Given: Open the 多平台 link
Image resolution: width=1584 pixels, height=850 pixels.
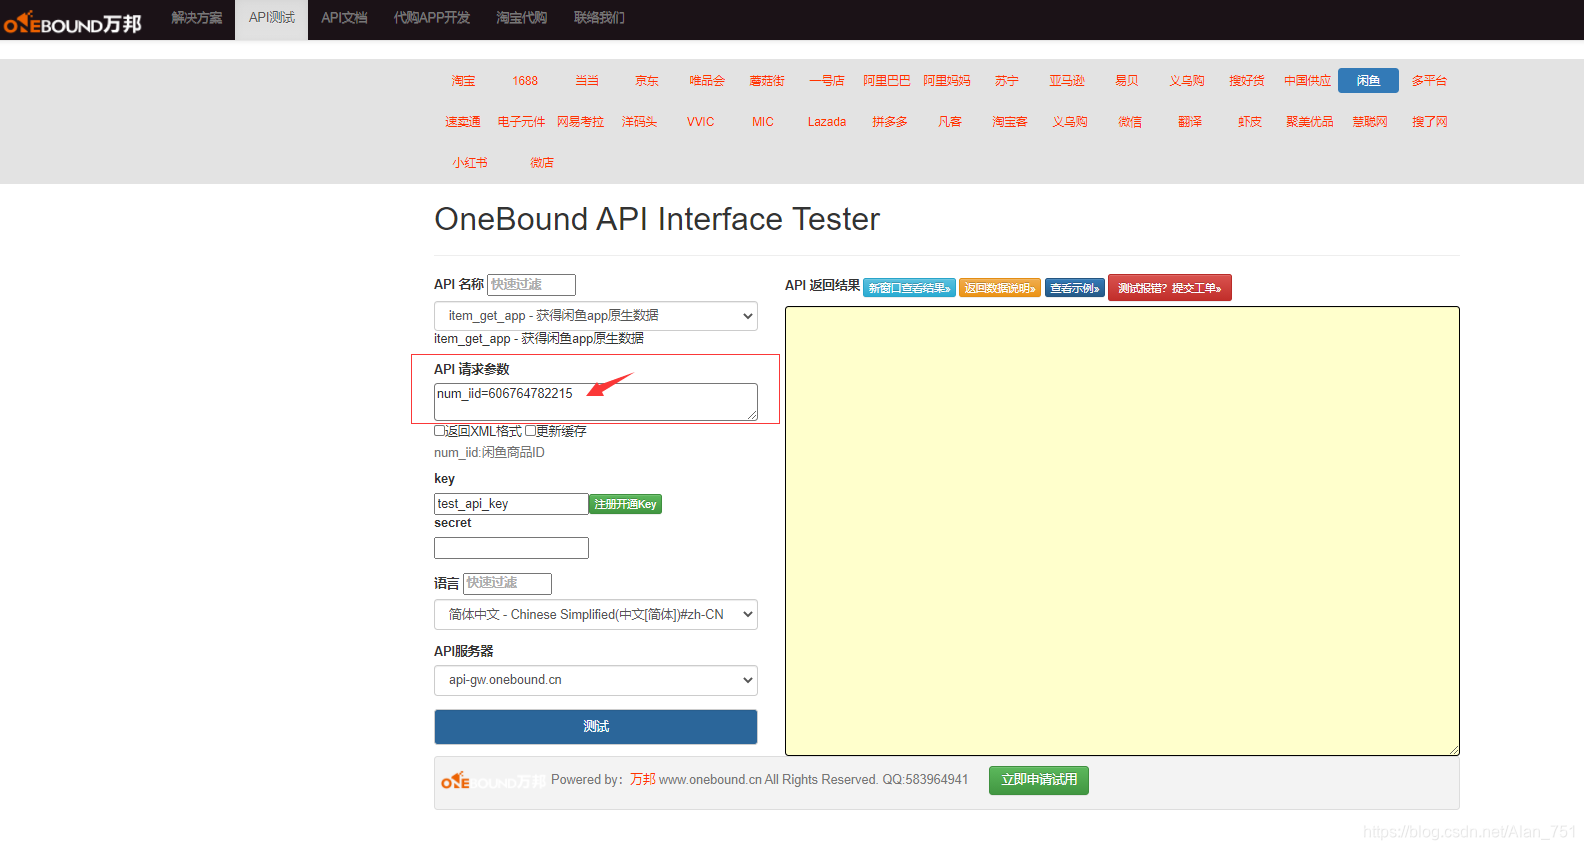Looking at the screenshot, I should [1429, 81].
